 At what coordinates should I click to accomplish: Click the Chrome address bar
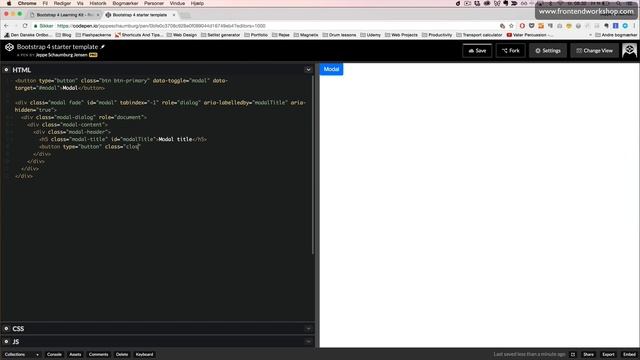point(265,26)
